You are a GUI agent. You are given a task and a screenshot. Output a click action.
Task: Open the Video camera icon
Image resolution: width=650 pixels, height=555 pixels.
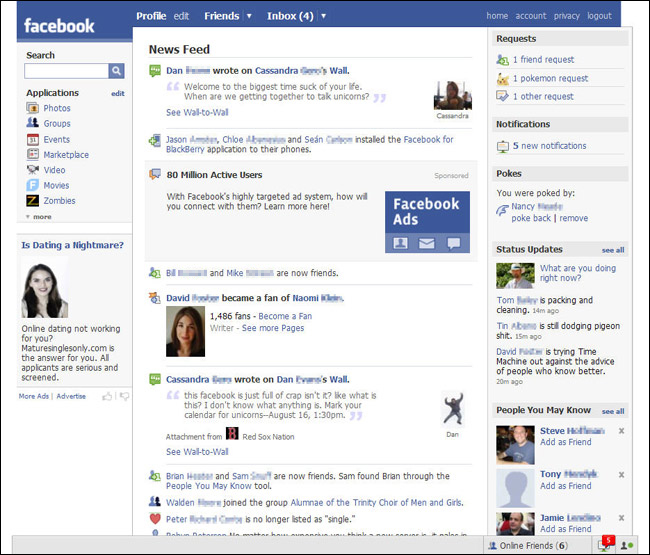pyautogui.click(x=33, y=170)
